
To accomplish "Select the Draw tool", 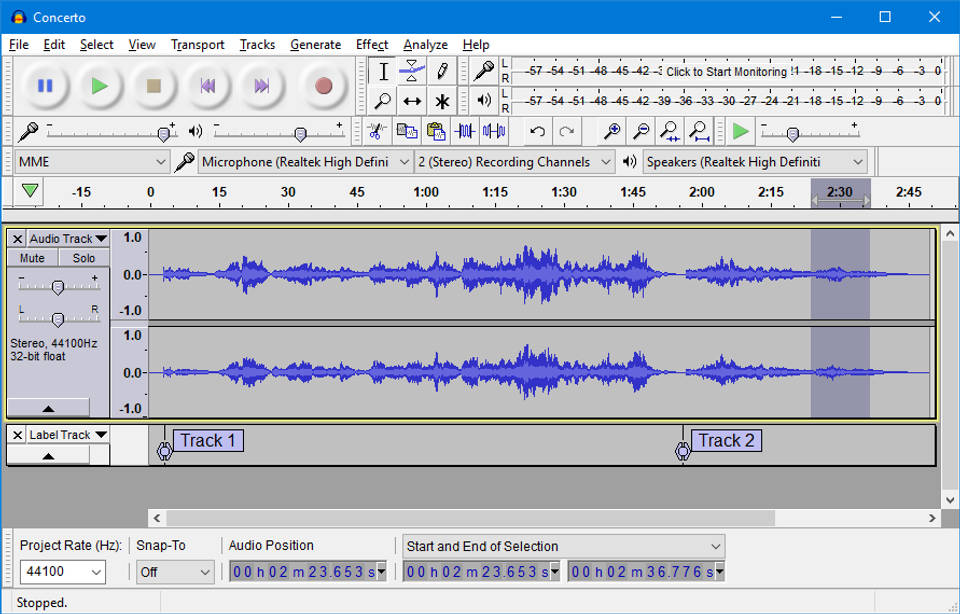I will 441,72.
